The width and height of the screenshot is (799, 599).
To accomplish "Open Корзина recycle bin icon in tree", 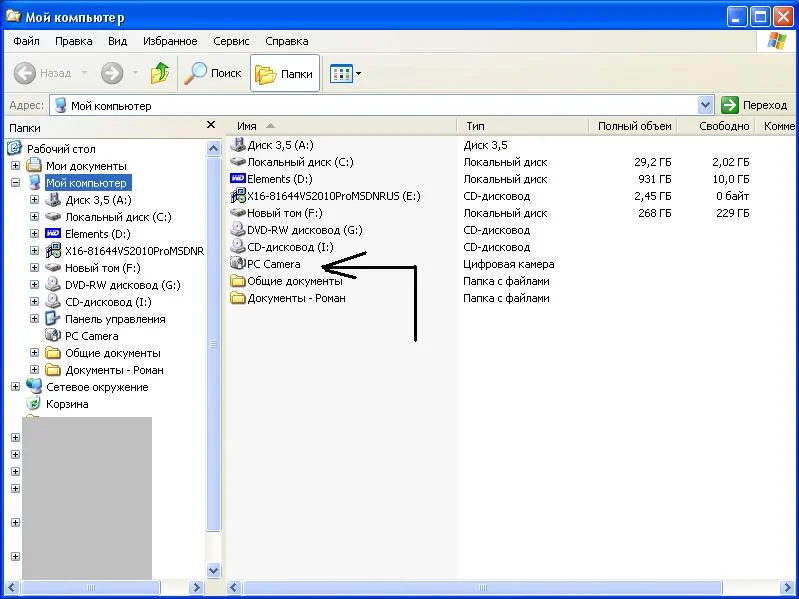I will (x=34, y=403).
